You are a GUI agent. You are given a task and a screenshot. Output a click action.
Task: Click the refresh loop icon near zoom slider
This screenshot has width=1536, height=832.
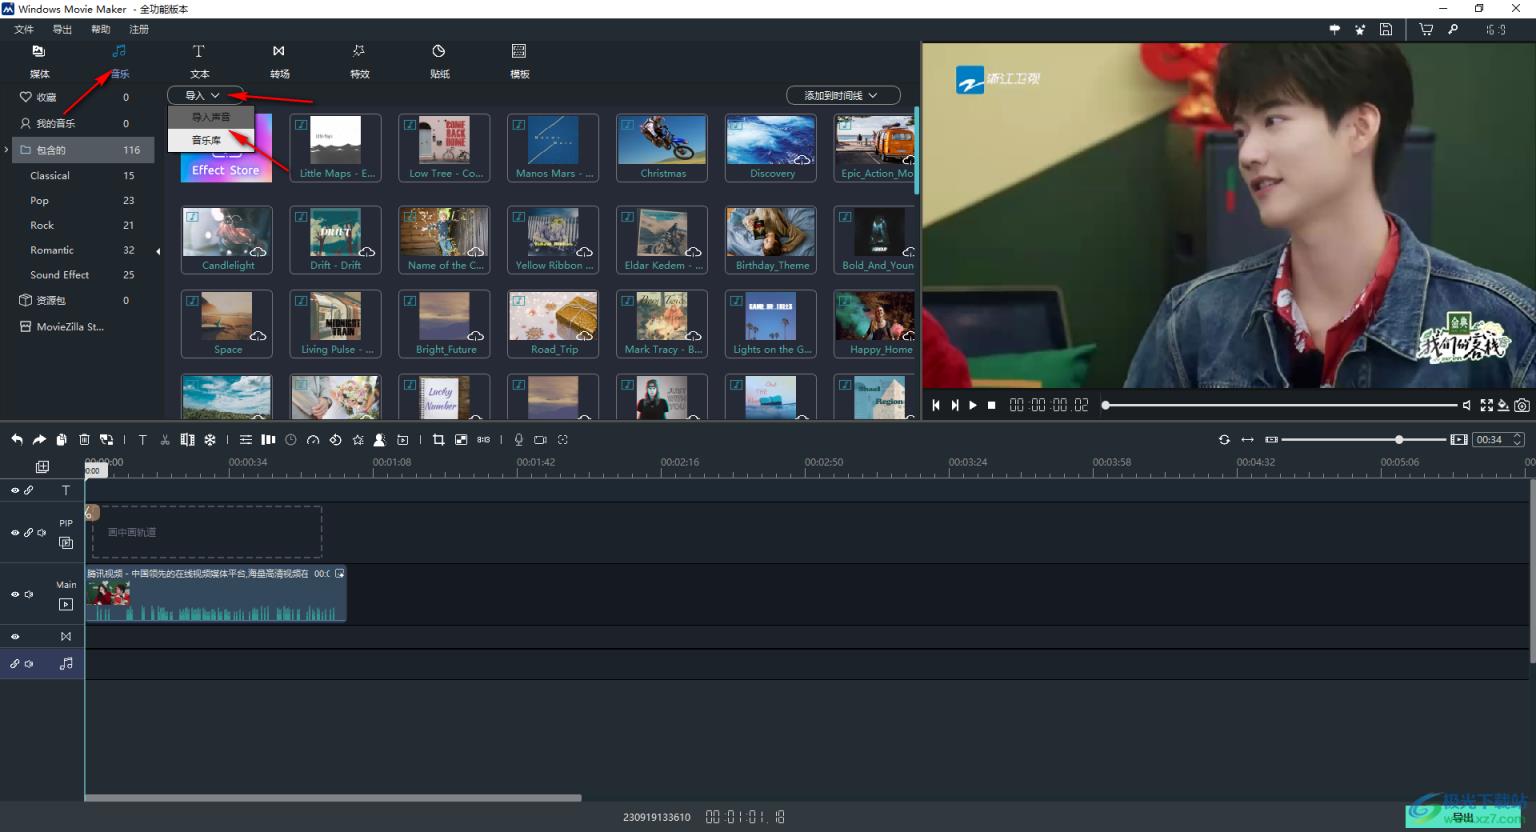pyautogui.click(x=1224, y=440)
